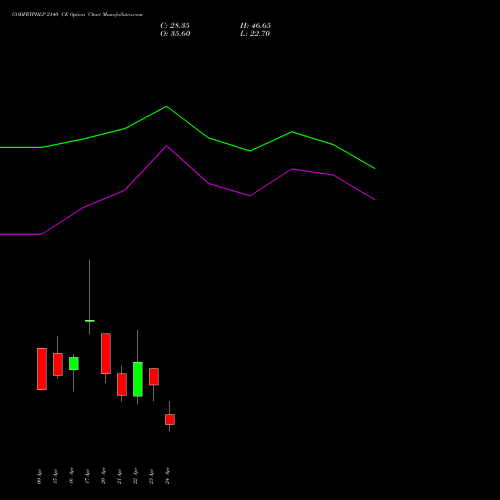Screen dimensions: 500x500
Task: Click the peak of the purple line
Action: click(167, 146)
